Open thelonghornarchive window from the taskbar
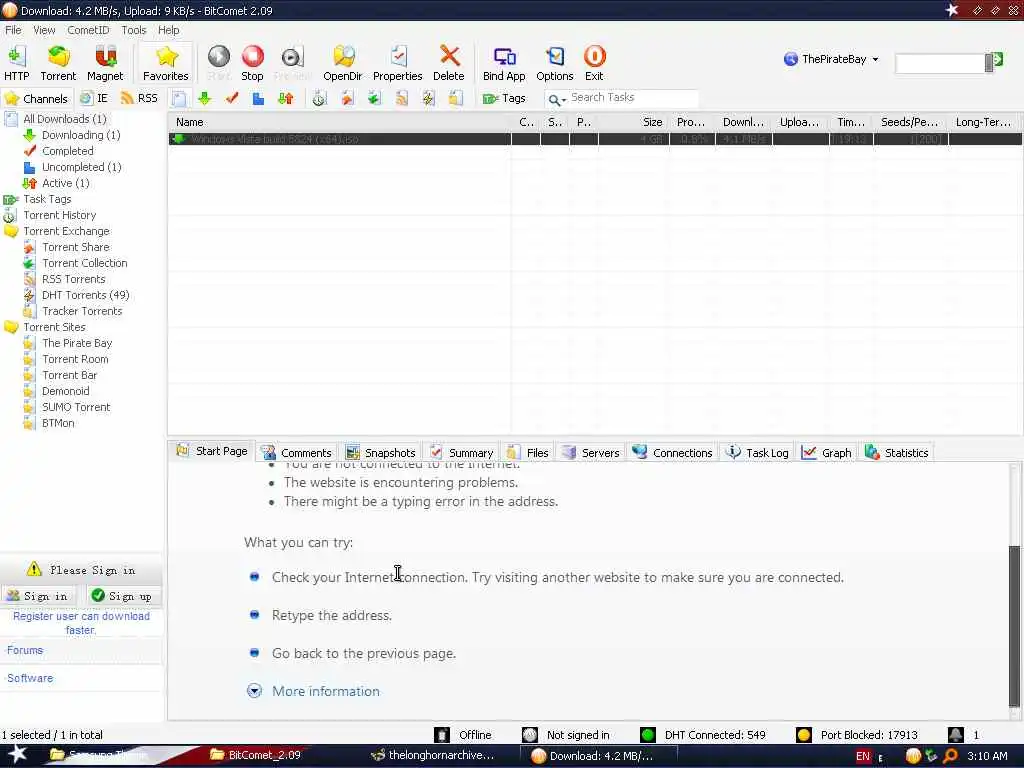This screenshot has width=1024, height=768. point(434,755)
